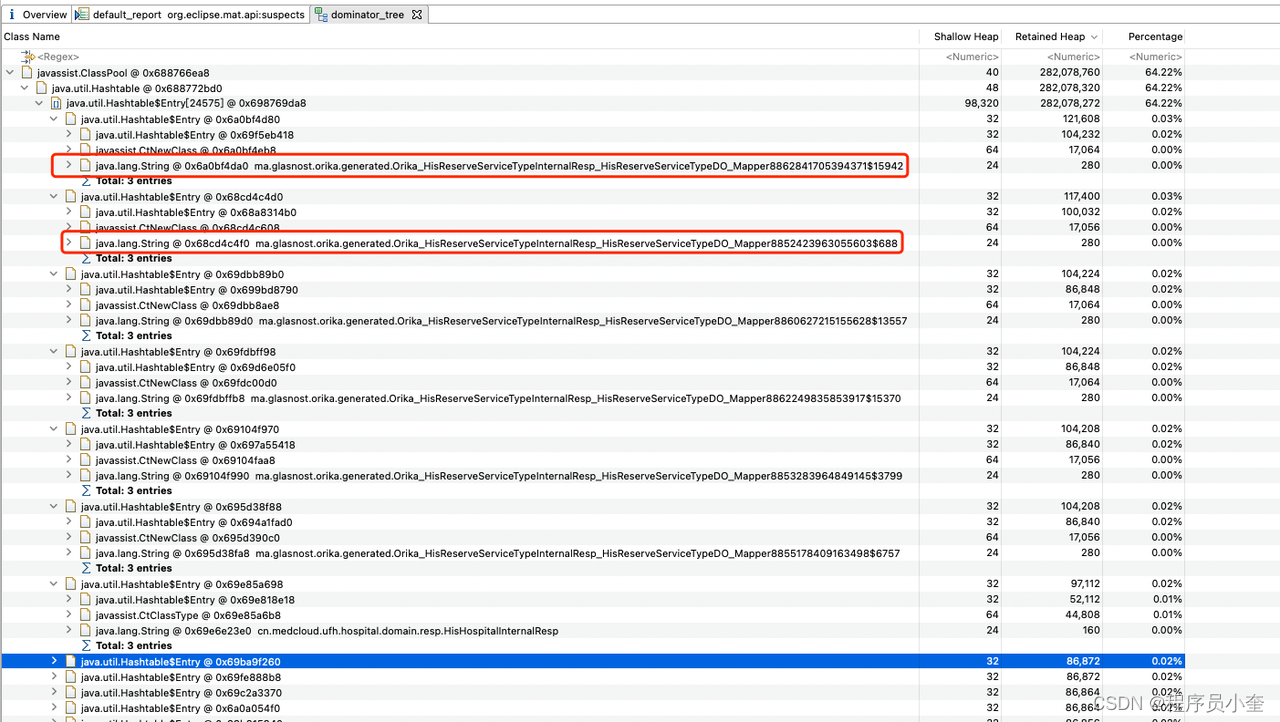Click the Hashtable$Entry[24575] array icon

[x=56, y=104]
